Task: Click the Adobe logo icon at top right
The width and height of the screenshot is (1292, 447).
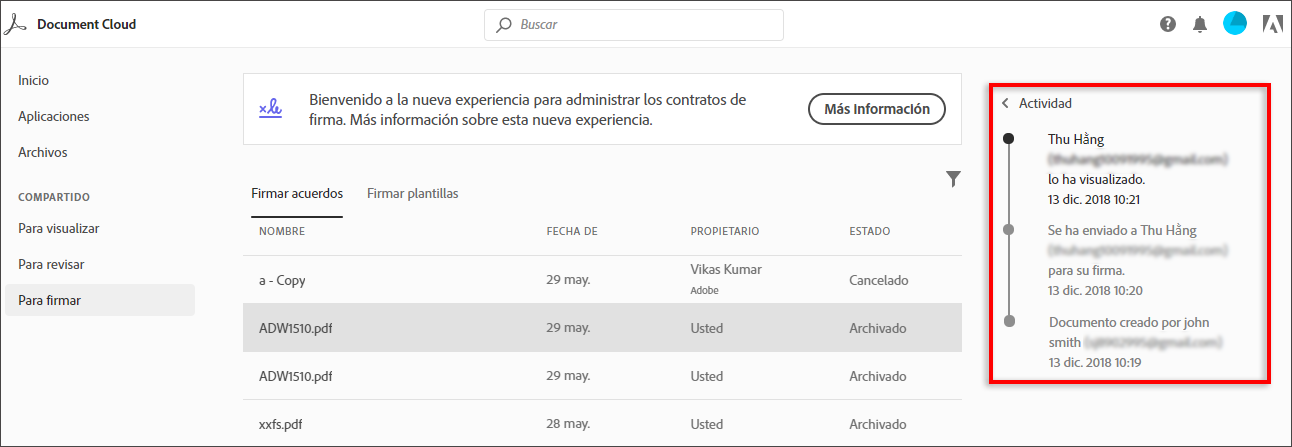Action: click(x=1272, y=25)
